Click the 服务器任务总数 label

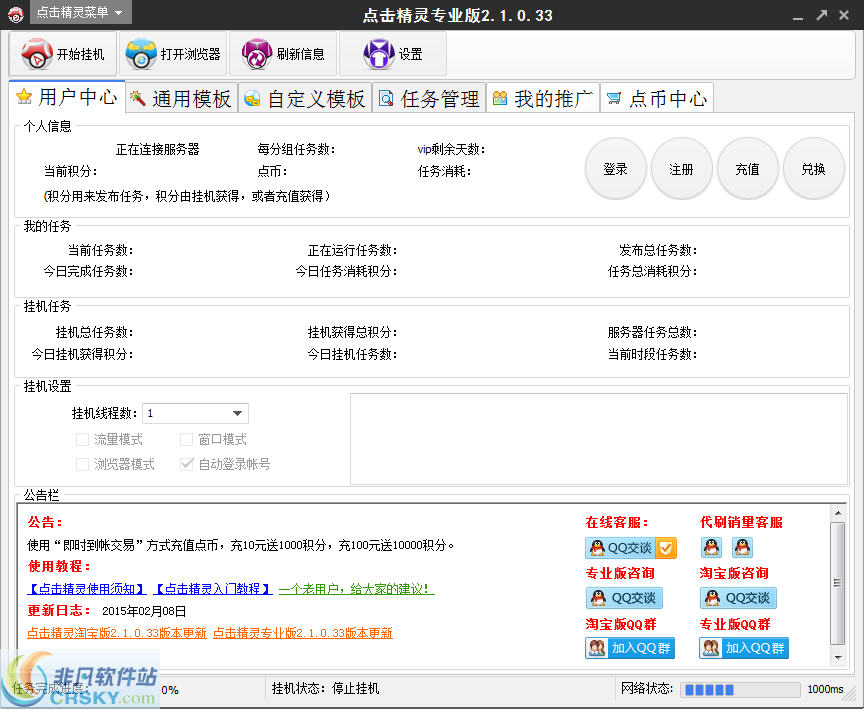[x=652, y=332]
